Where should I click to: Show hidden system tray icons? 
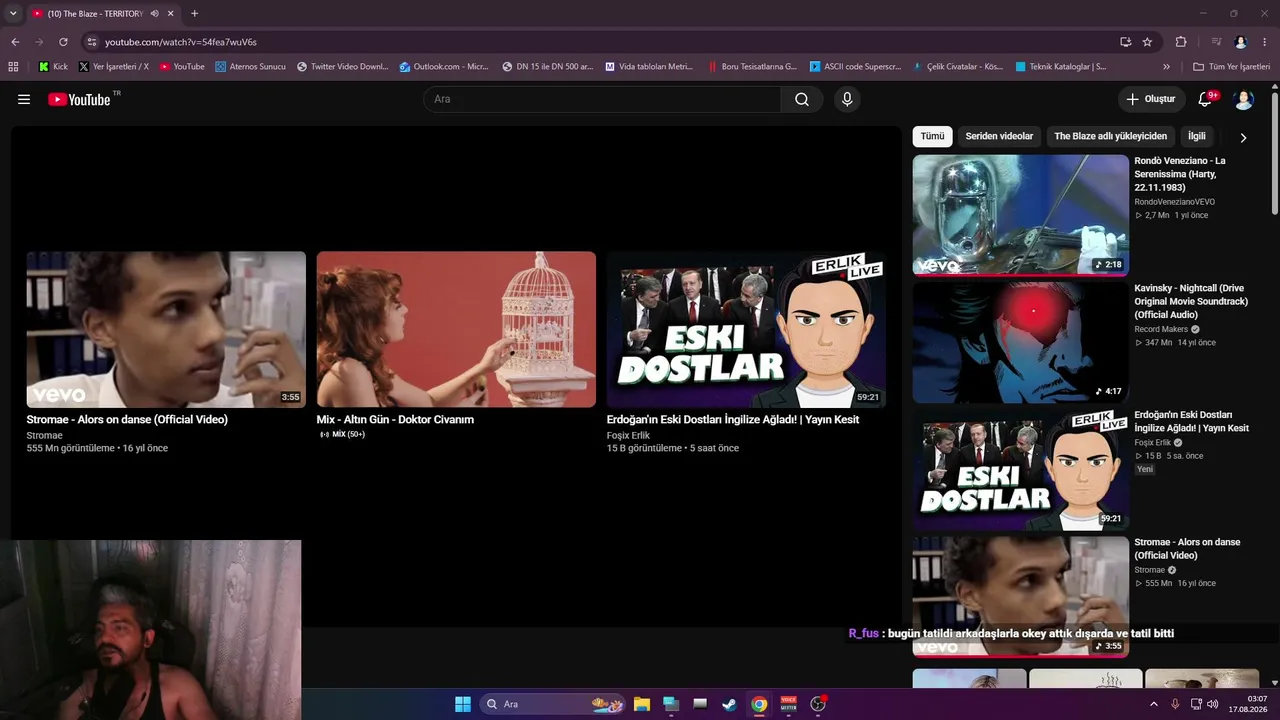[1154, 704]
